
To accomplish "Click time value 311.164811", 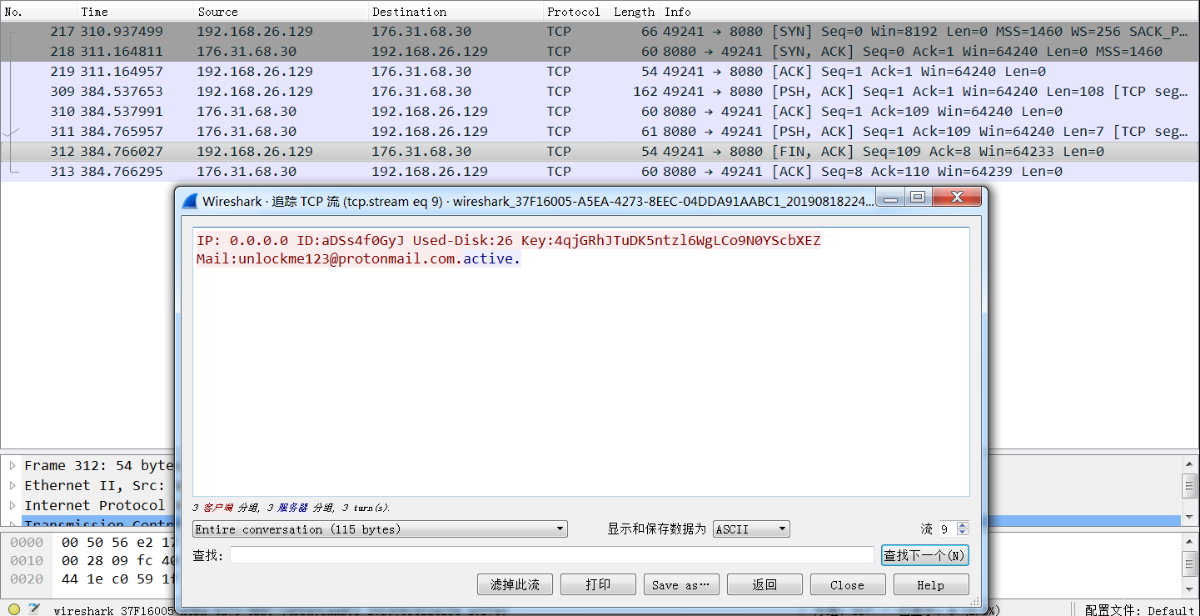I will 122,52.
